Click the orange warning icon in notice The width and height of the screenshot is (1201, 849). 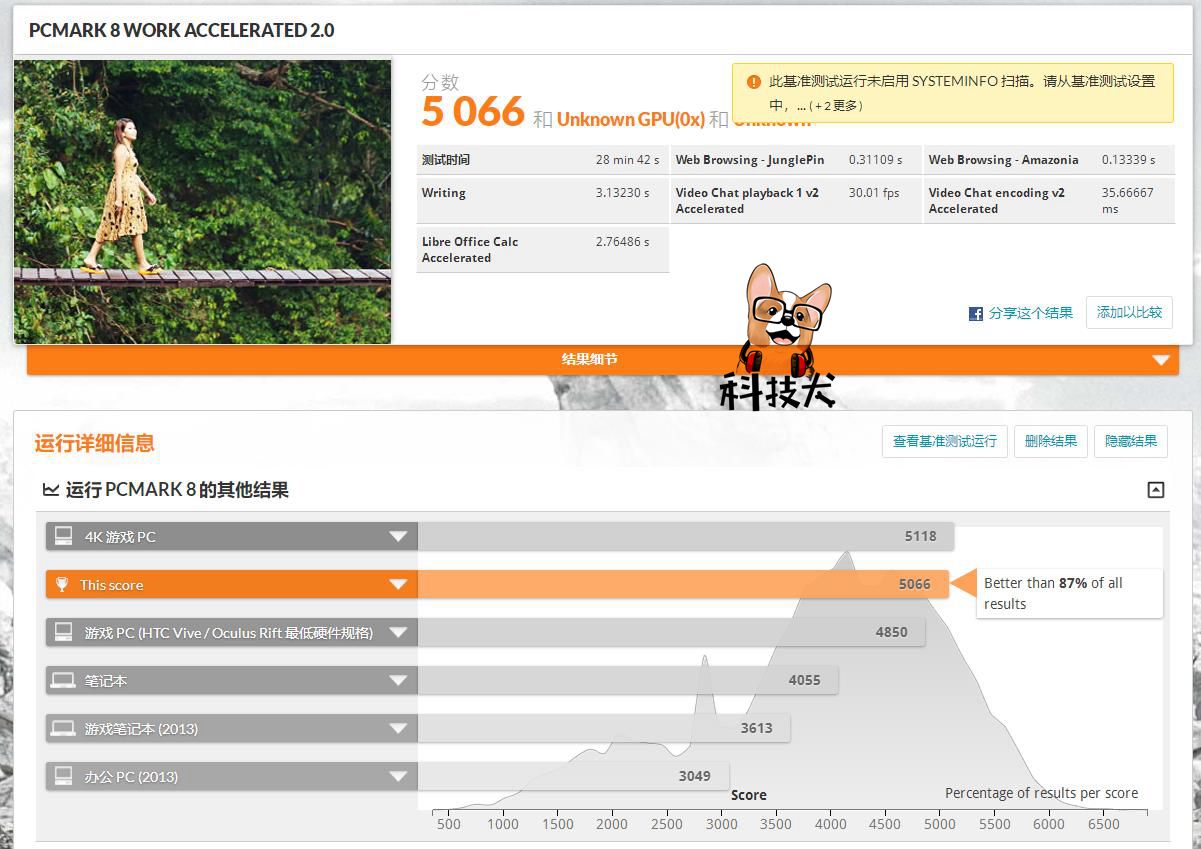pos(753,82)
